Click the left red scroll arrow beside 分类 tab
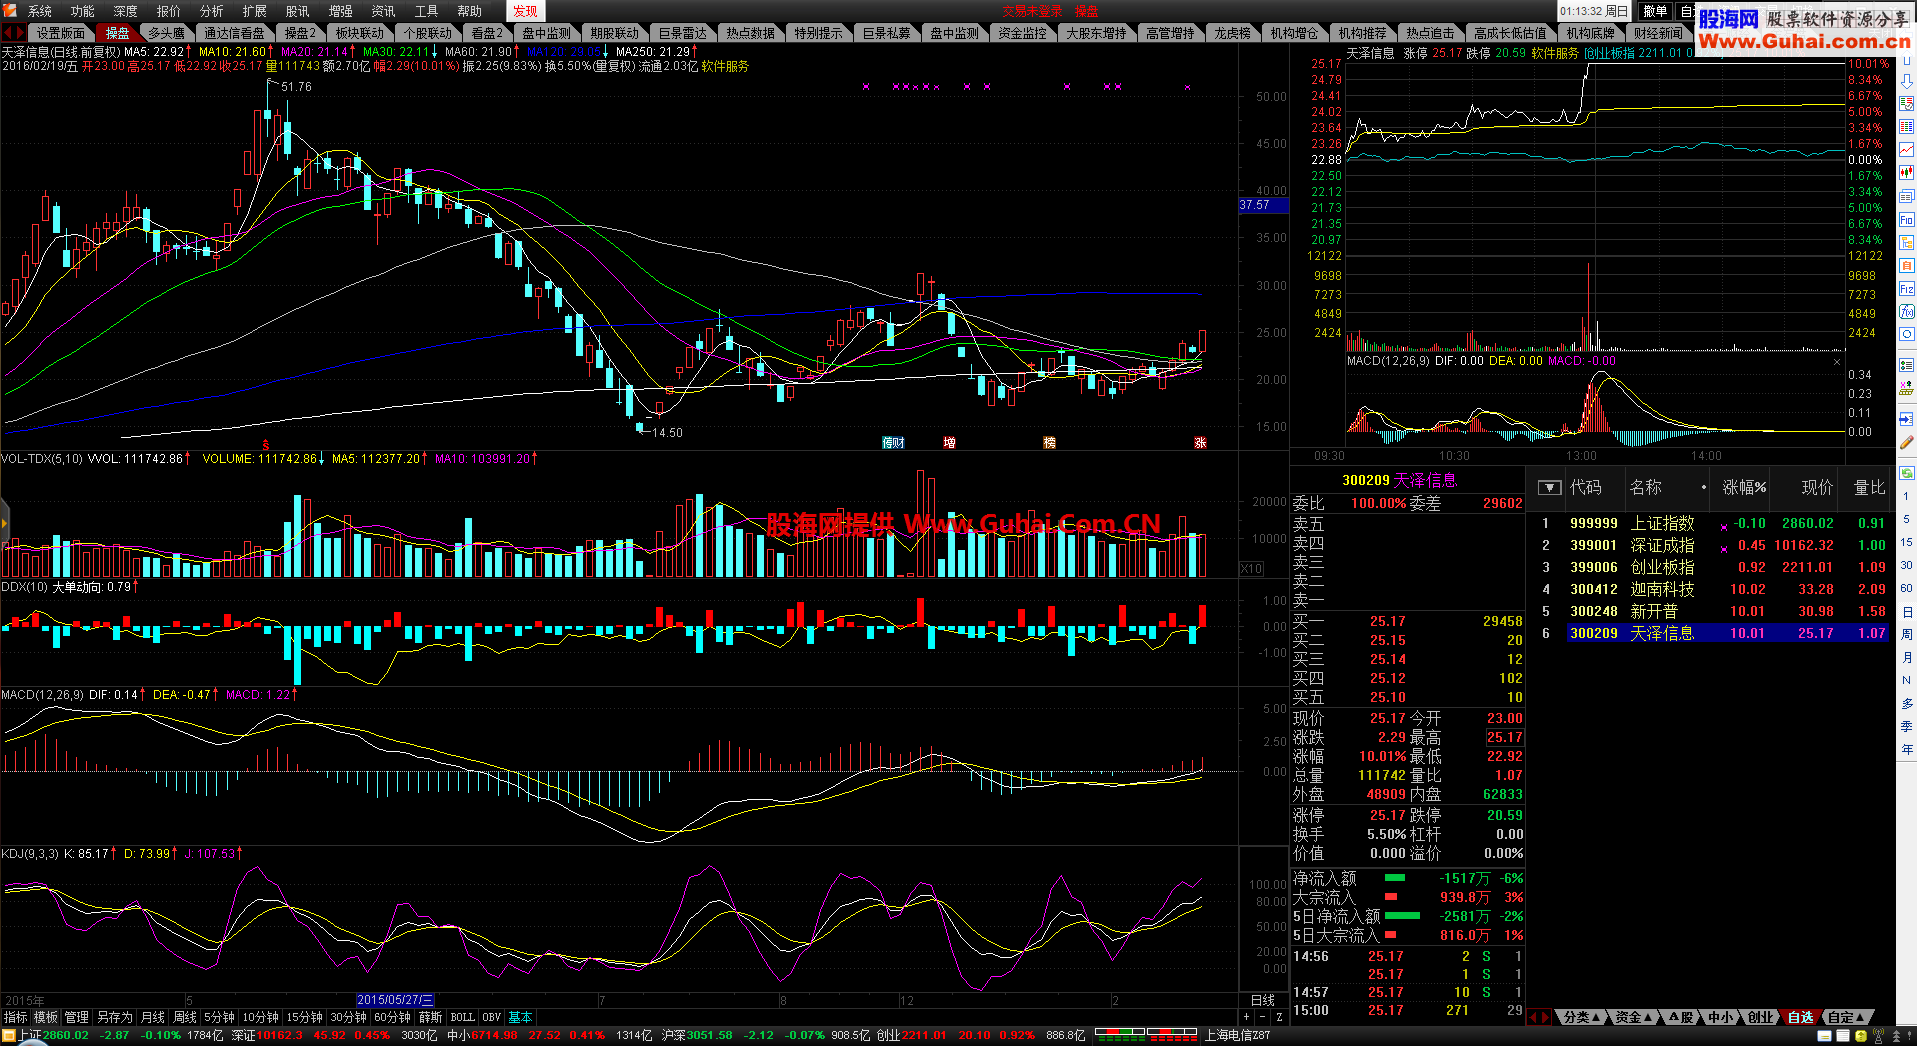Viewport: 1917px width, 1046px height. 1534,1017
